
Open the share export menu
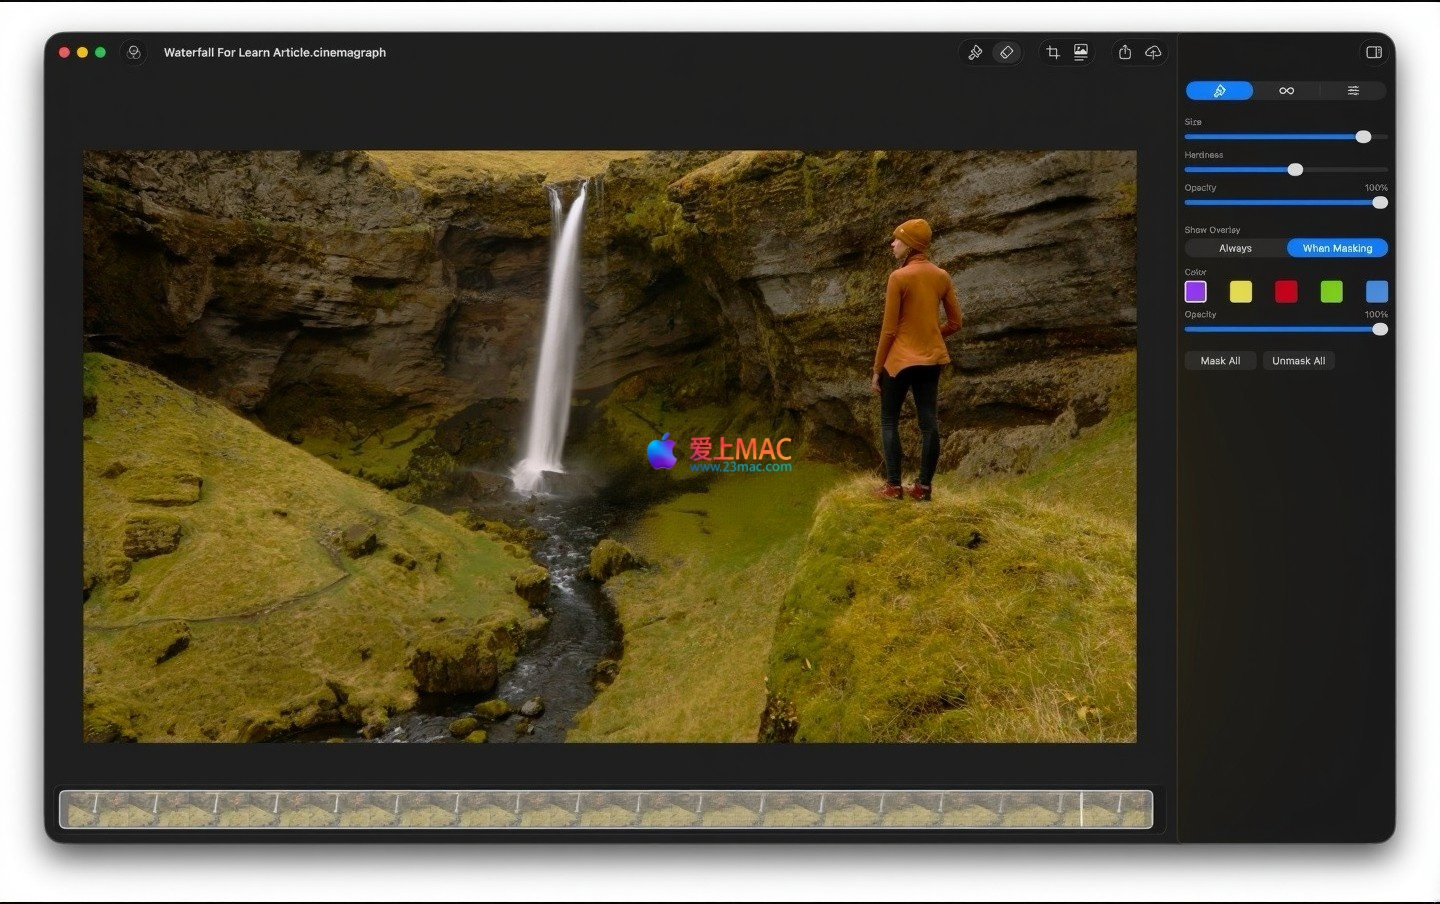1125,52
